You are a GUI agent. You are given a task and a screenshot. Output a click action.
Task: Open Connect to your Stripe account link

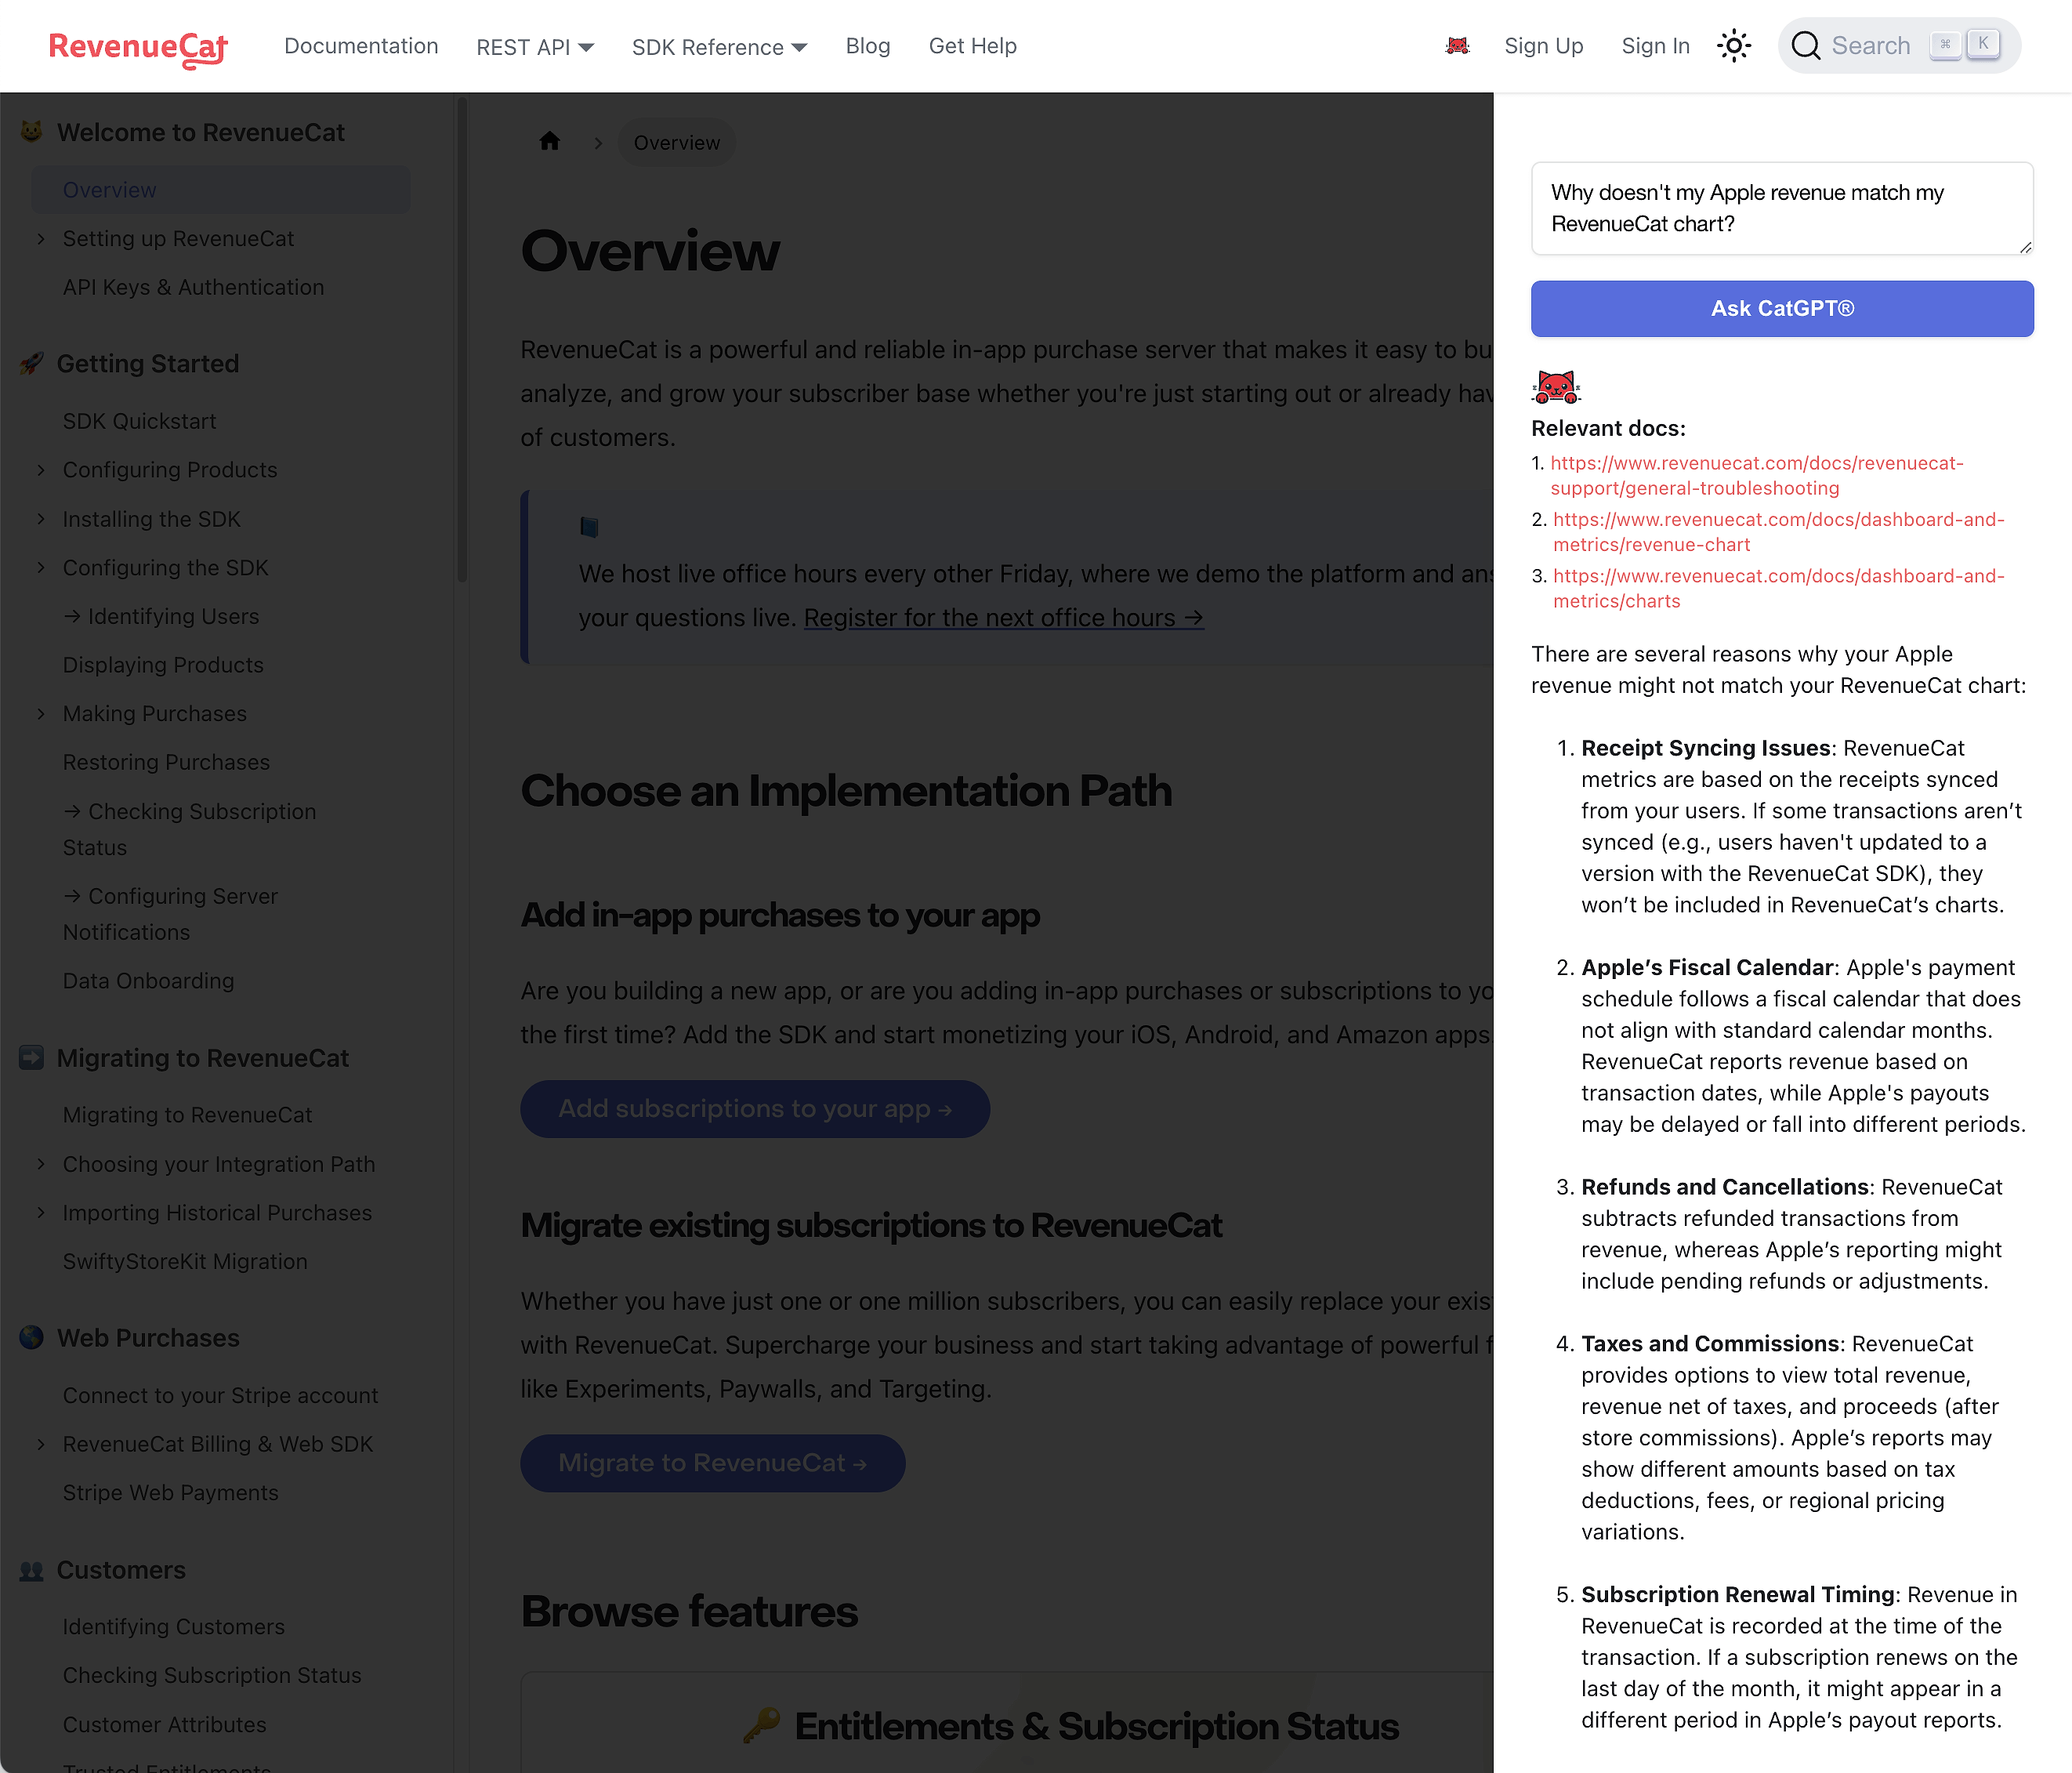[x=221, y=1396]
